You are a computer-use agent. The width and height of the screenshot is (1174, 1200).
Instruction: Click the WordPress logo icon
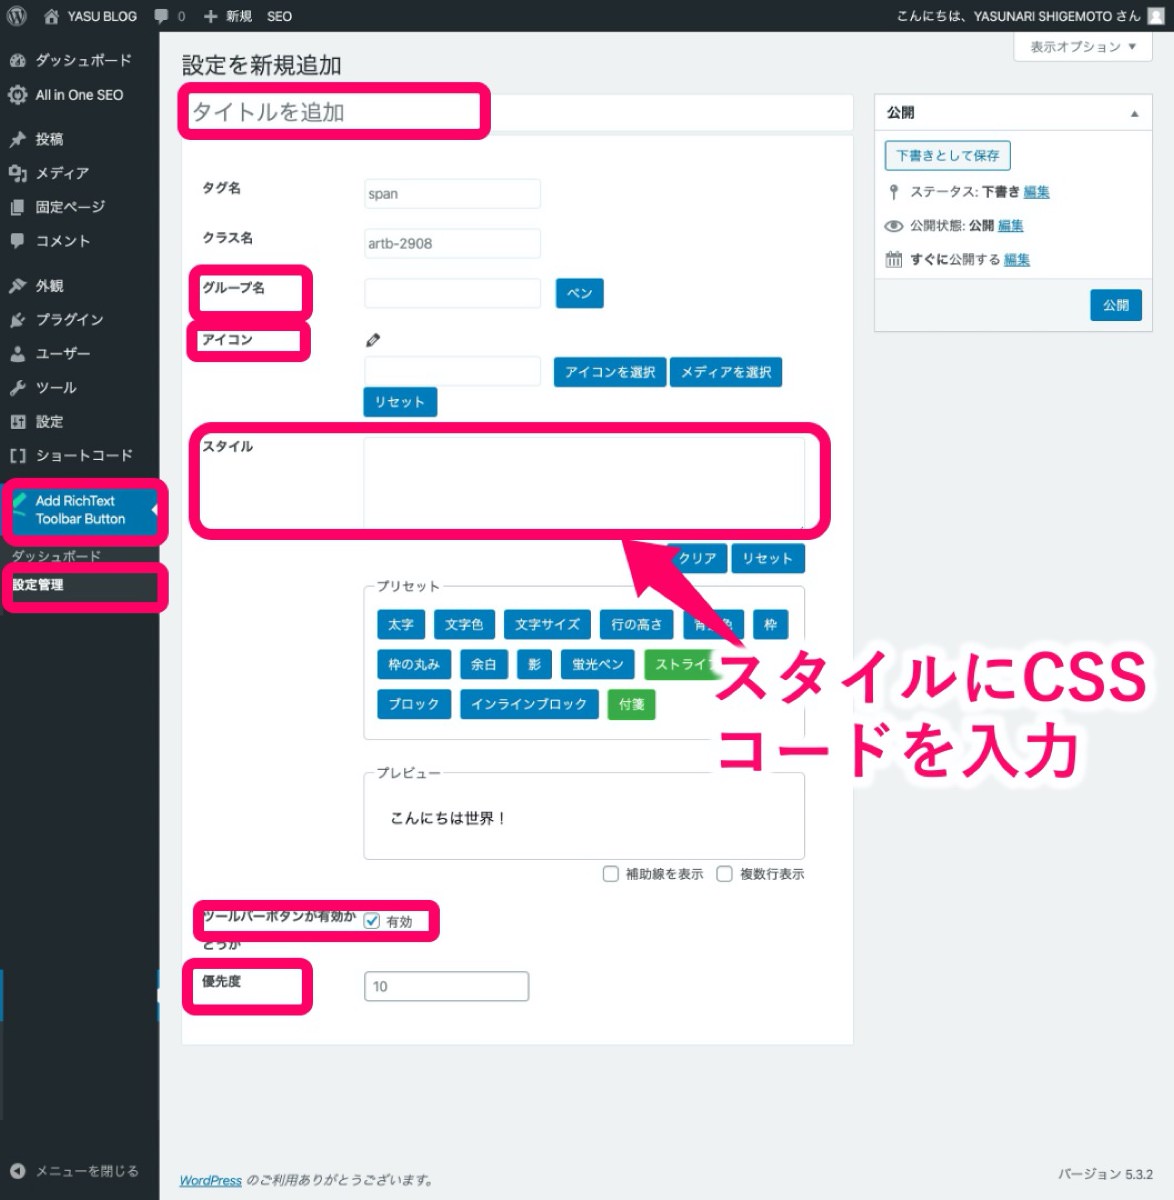[17, 16]
